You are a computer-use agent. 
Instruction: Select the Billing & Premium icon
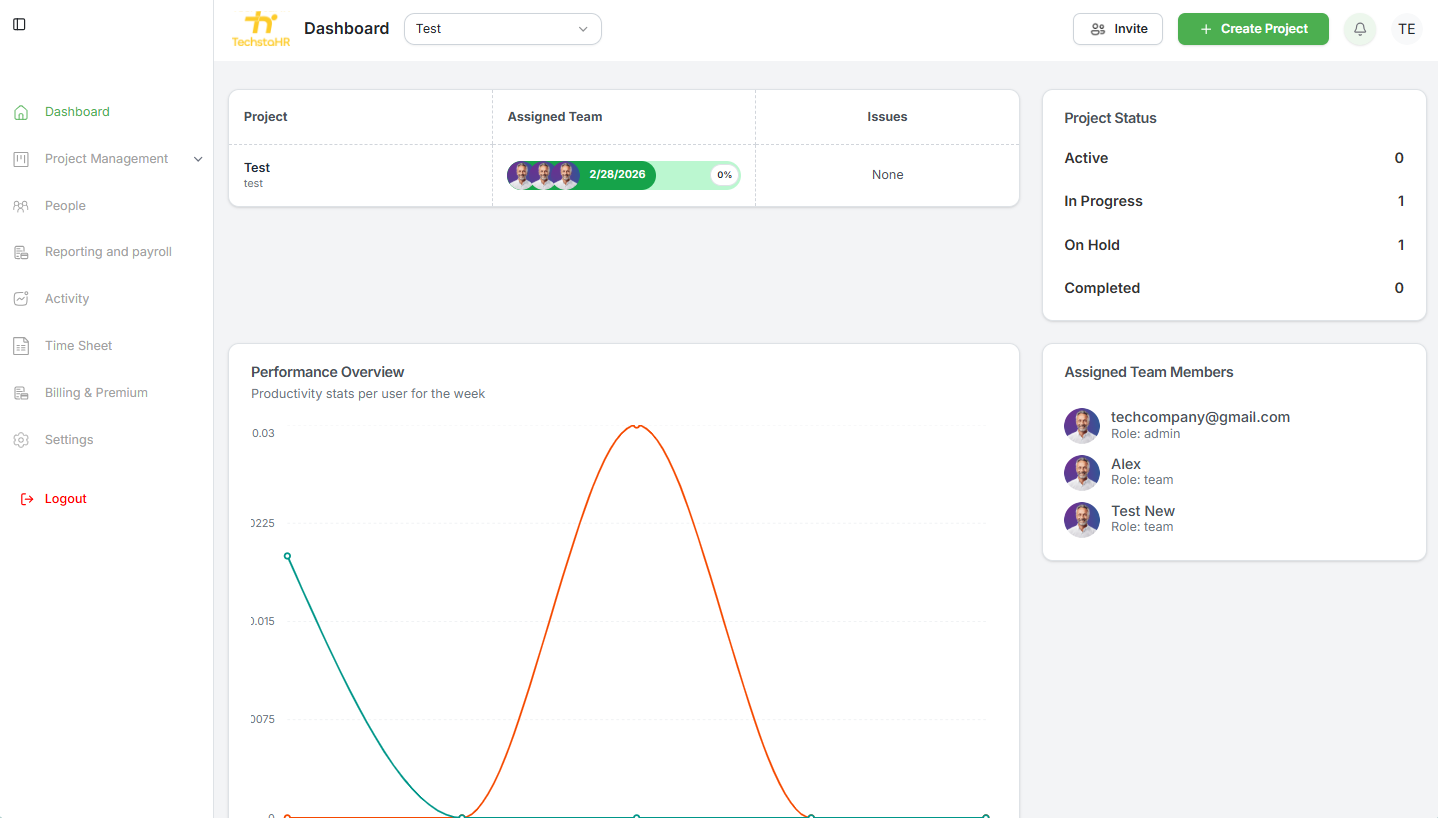(20, 392)
